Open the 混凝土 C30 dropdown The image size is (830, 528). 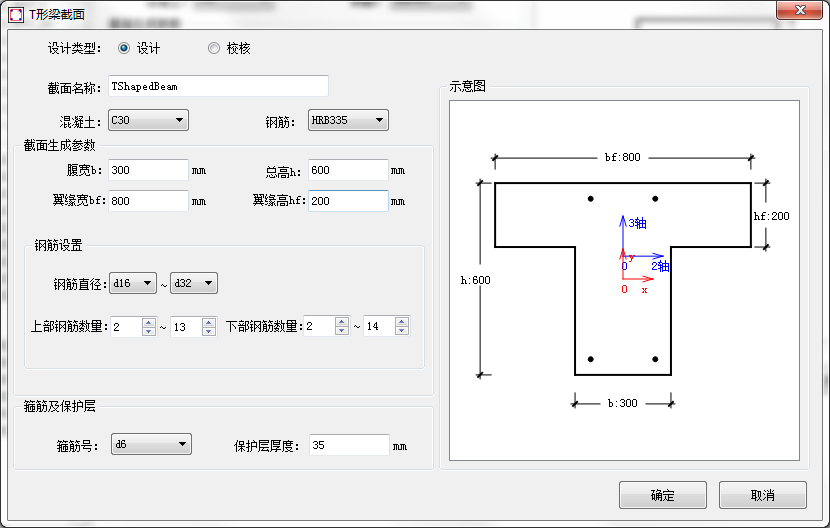coord(148,121)
